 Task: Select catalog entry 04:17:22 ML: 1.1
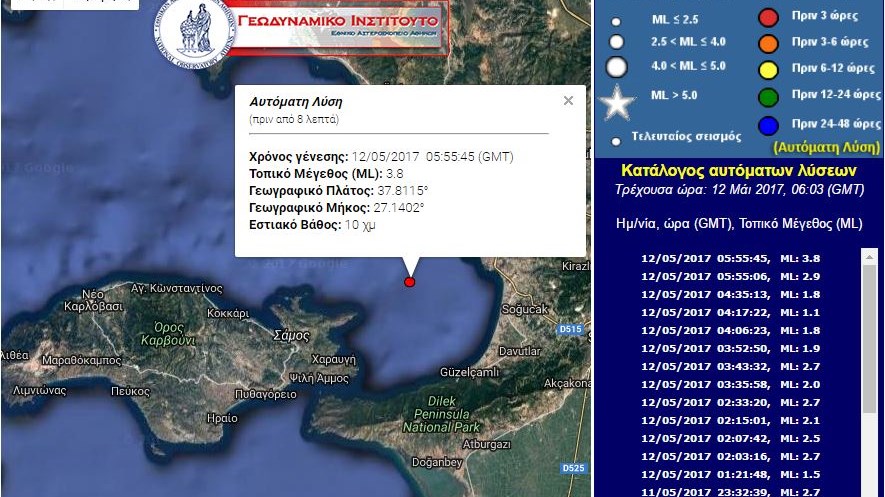(730, 313)
